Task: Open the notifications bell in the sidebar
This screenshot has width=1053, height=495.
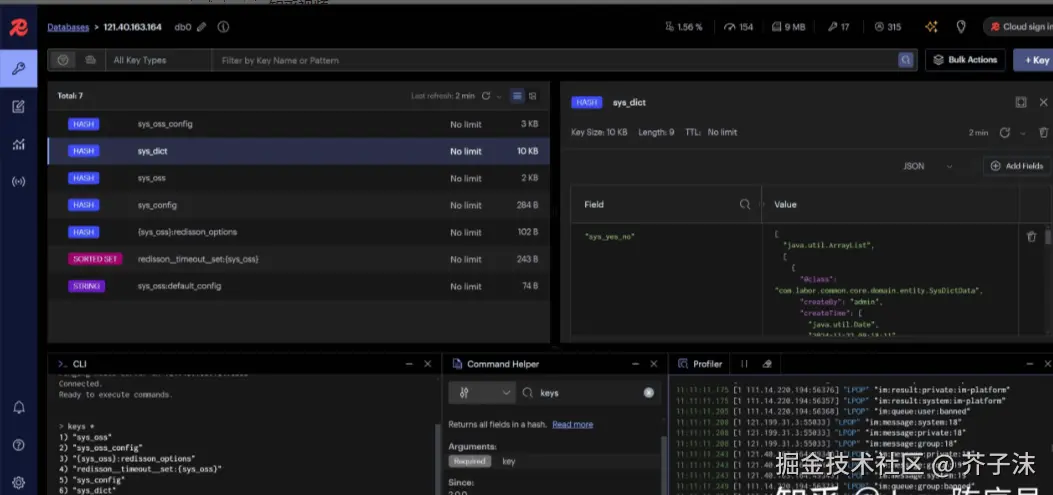Action: [18, 407]
